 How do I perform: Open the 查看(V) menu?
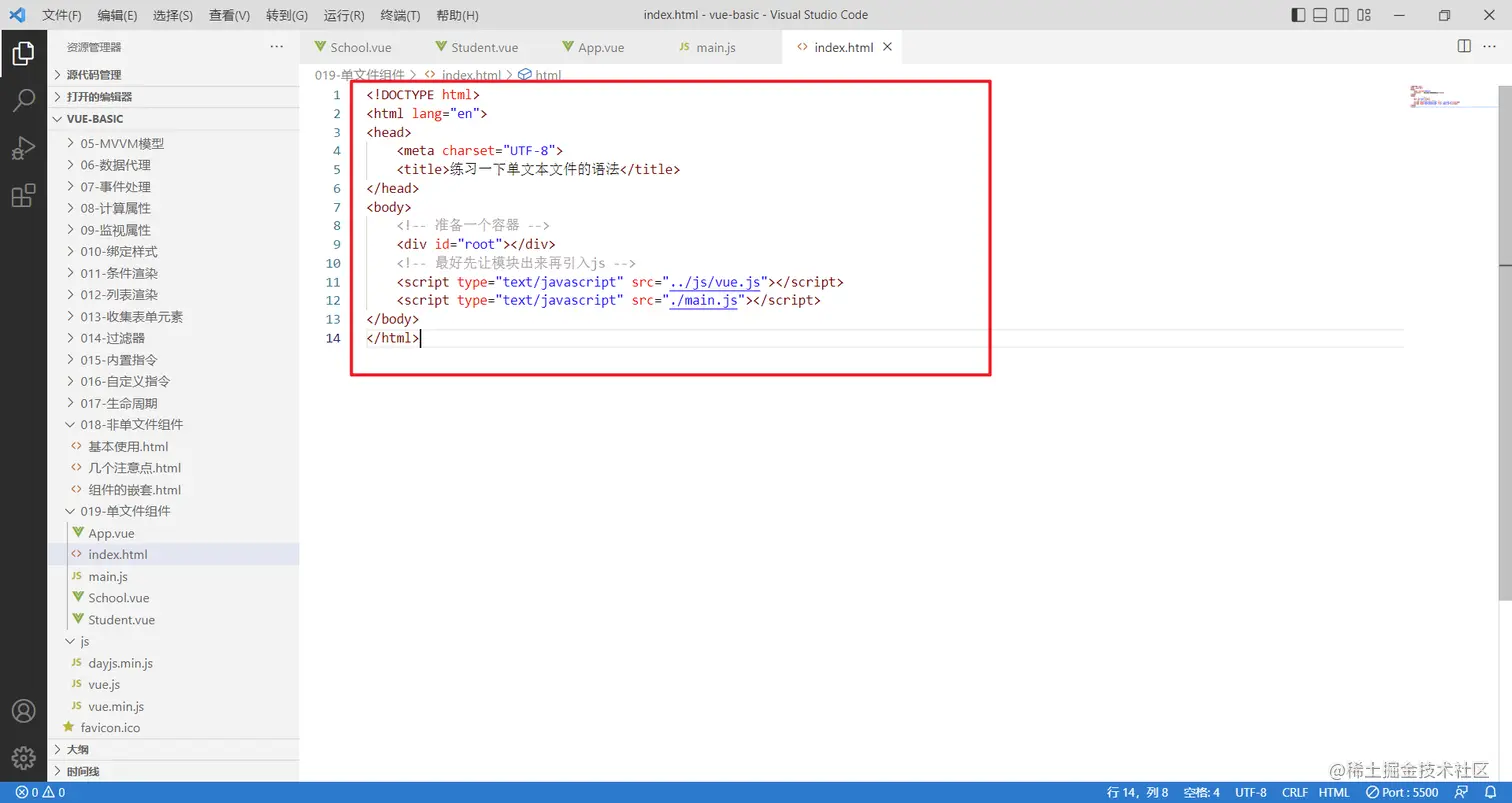click(230, 16)
